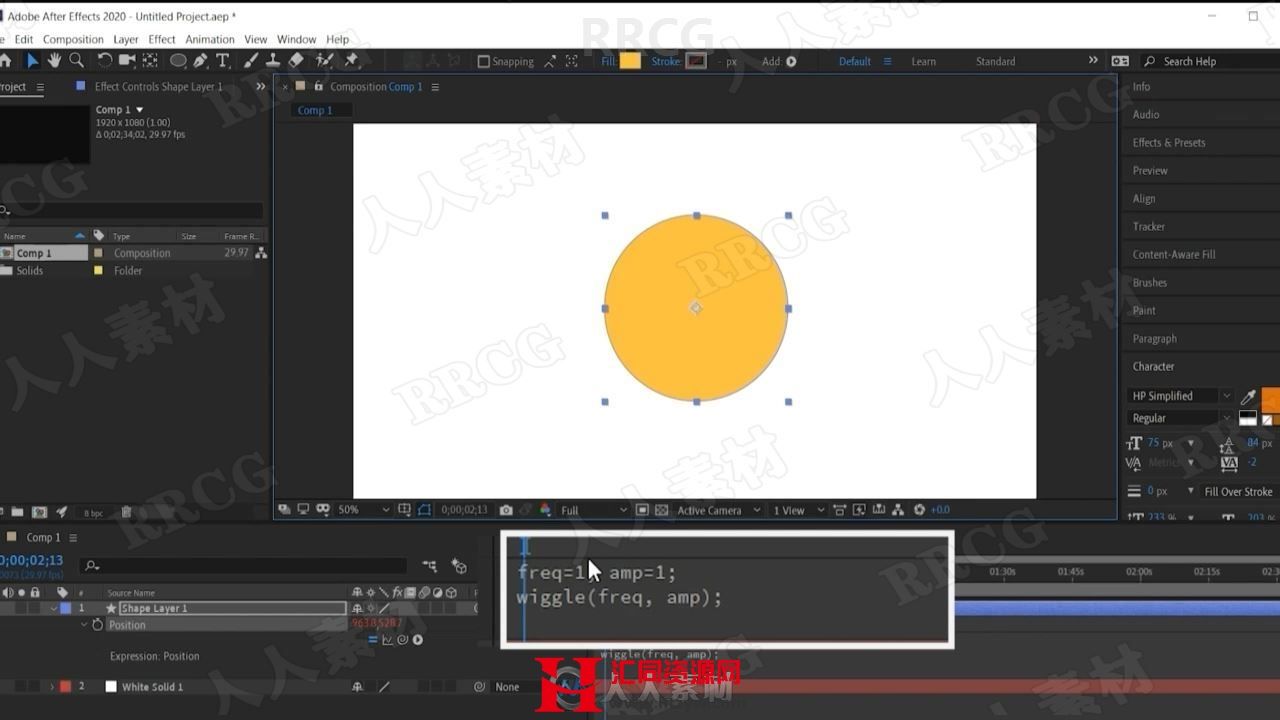Enable the Snapping checkbox
Screen dimensions: 1280x720
[484, 61]
